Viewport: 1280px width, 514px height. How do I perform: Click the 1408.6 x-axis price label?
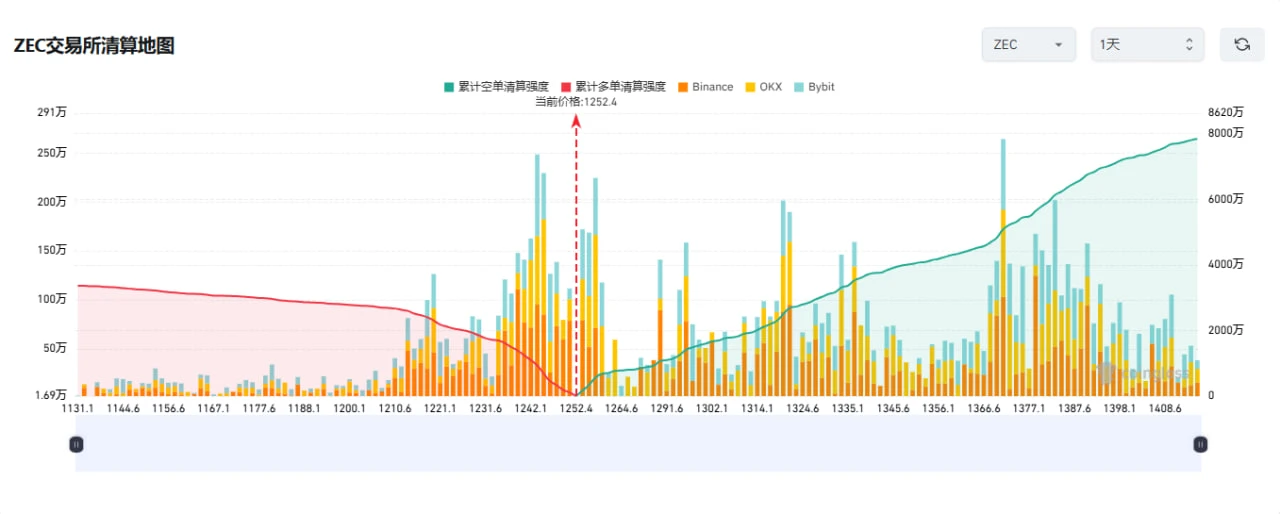coord(1164,408)
